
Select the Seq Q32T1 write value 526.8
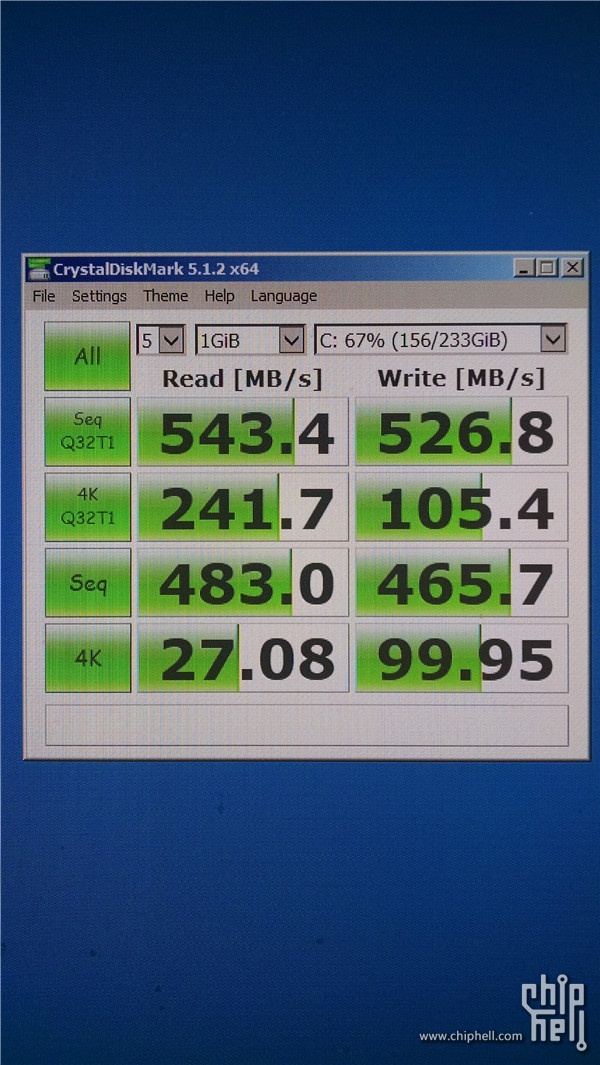[461, 432]
